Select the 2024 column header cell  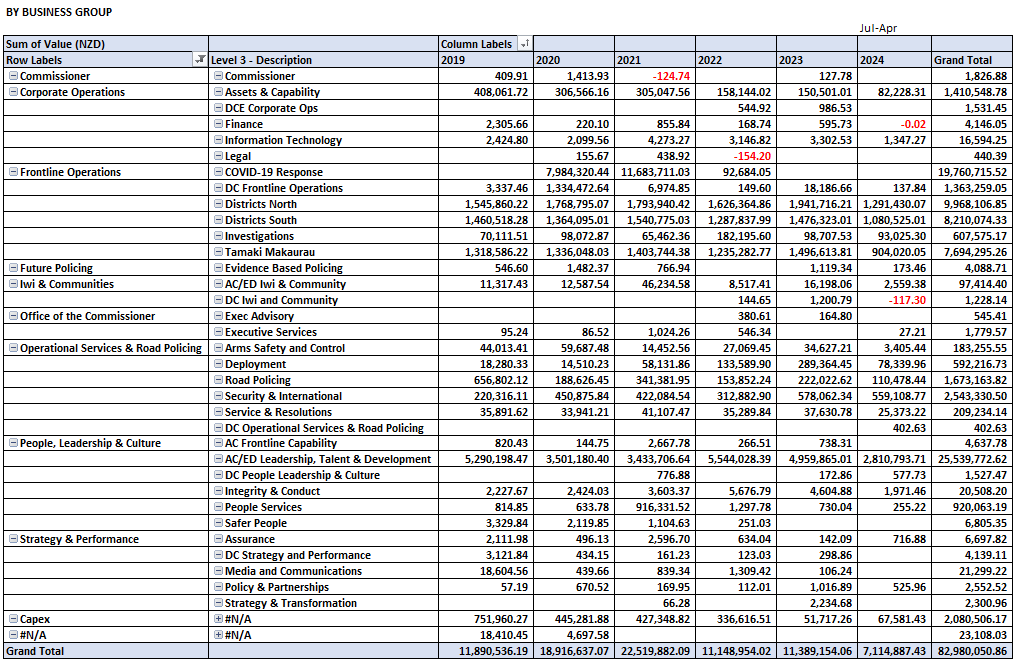point(893,60)
